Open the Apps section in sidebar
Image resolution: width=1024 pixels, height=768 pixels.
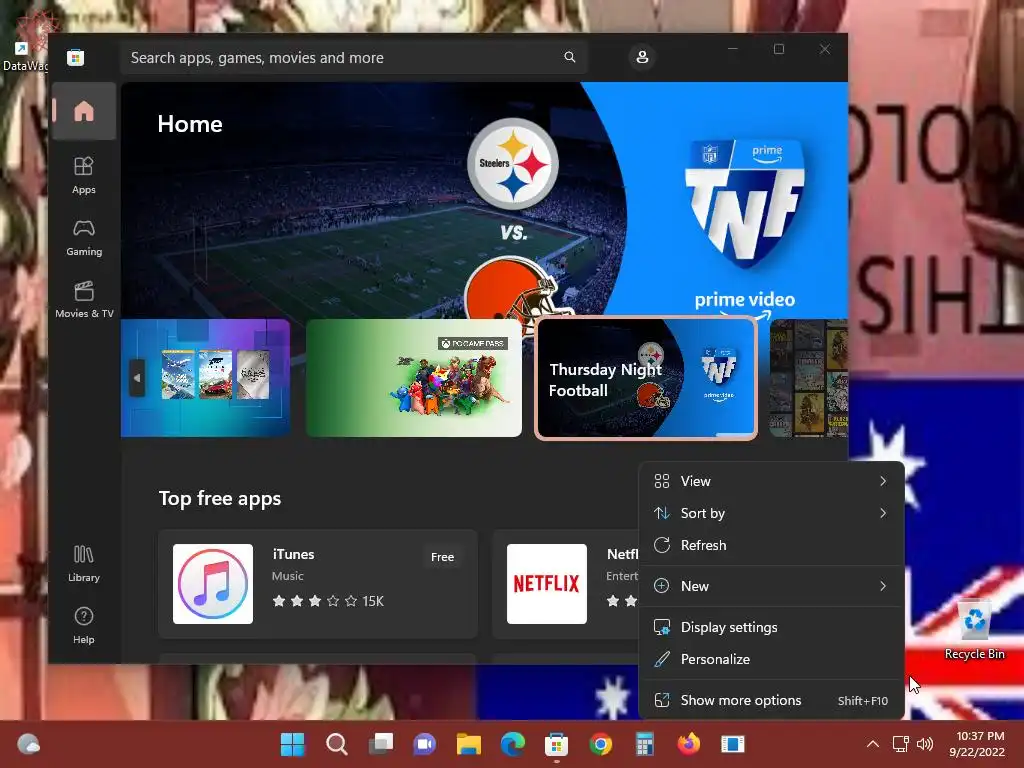coord(84,175)
